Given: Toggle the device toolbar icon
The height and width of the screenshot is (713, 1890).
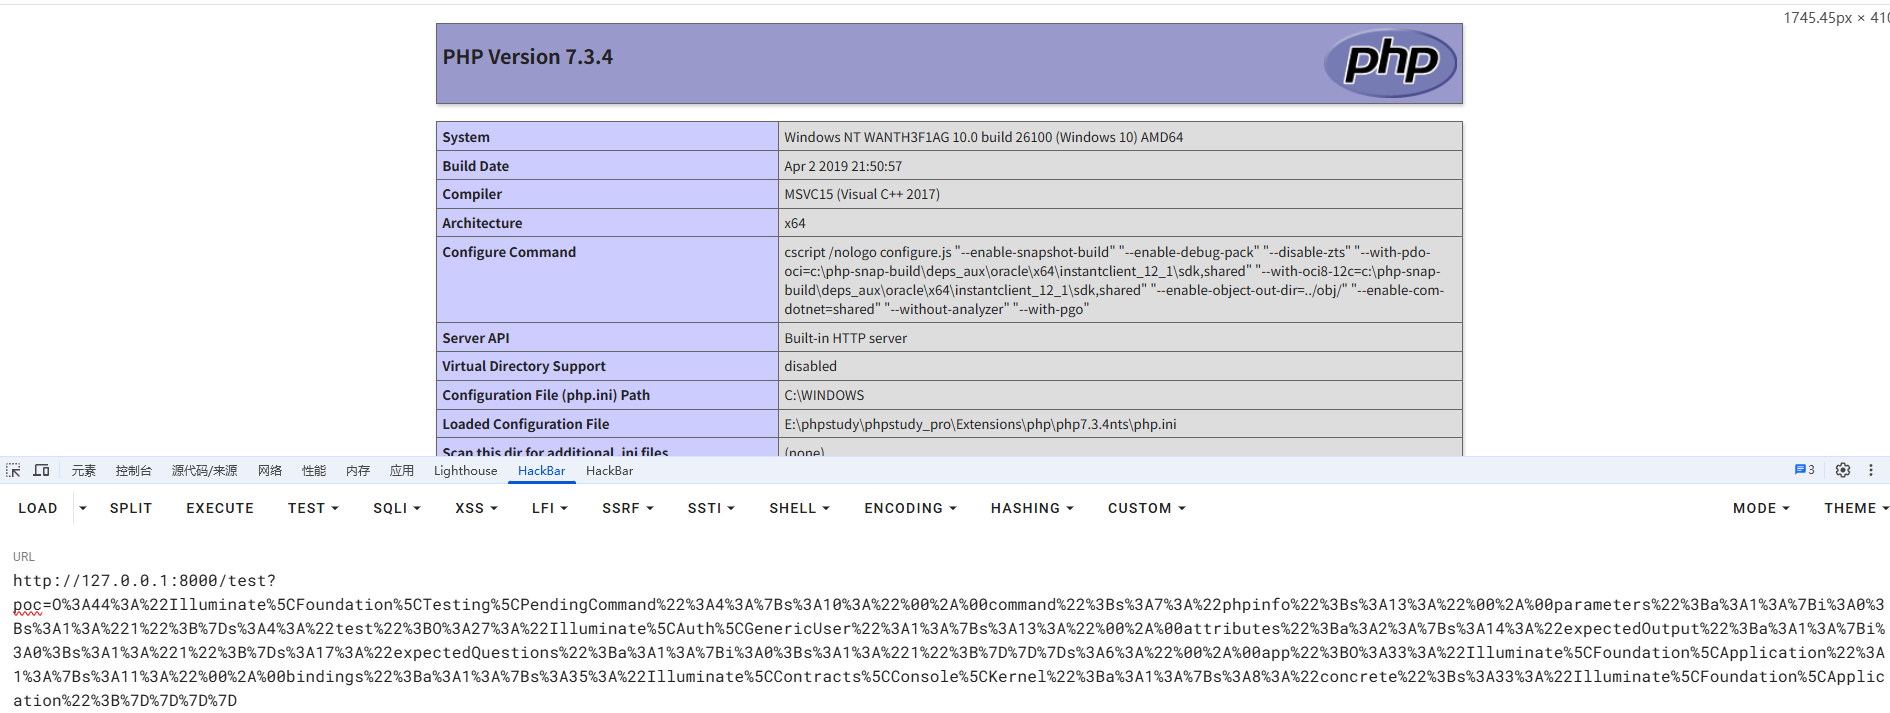Looking at the screenshot, I should tap(41, 470).
